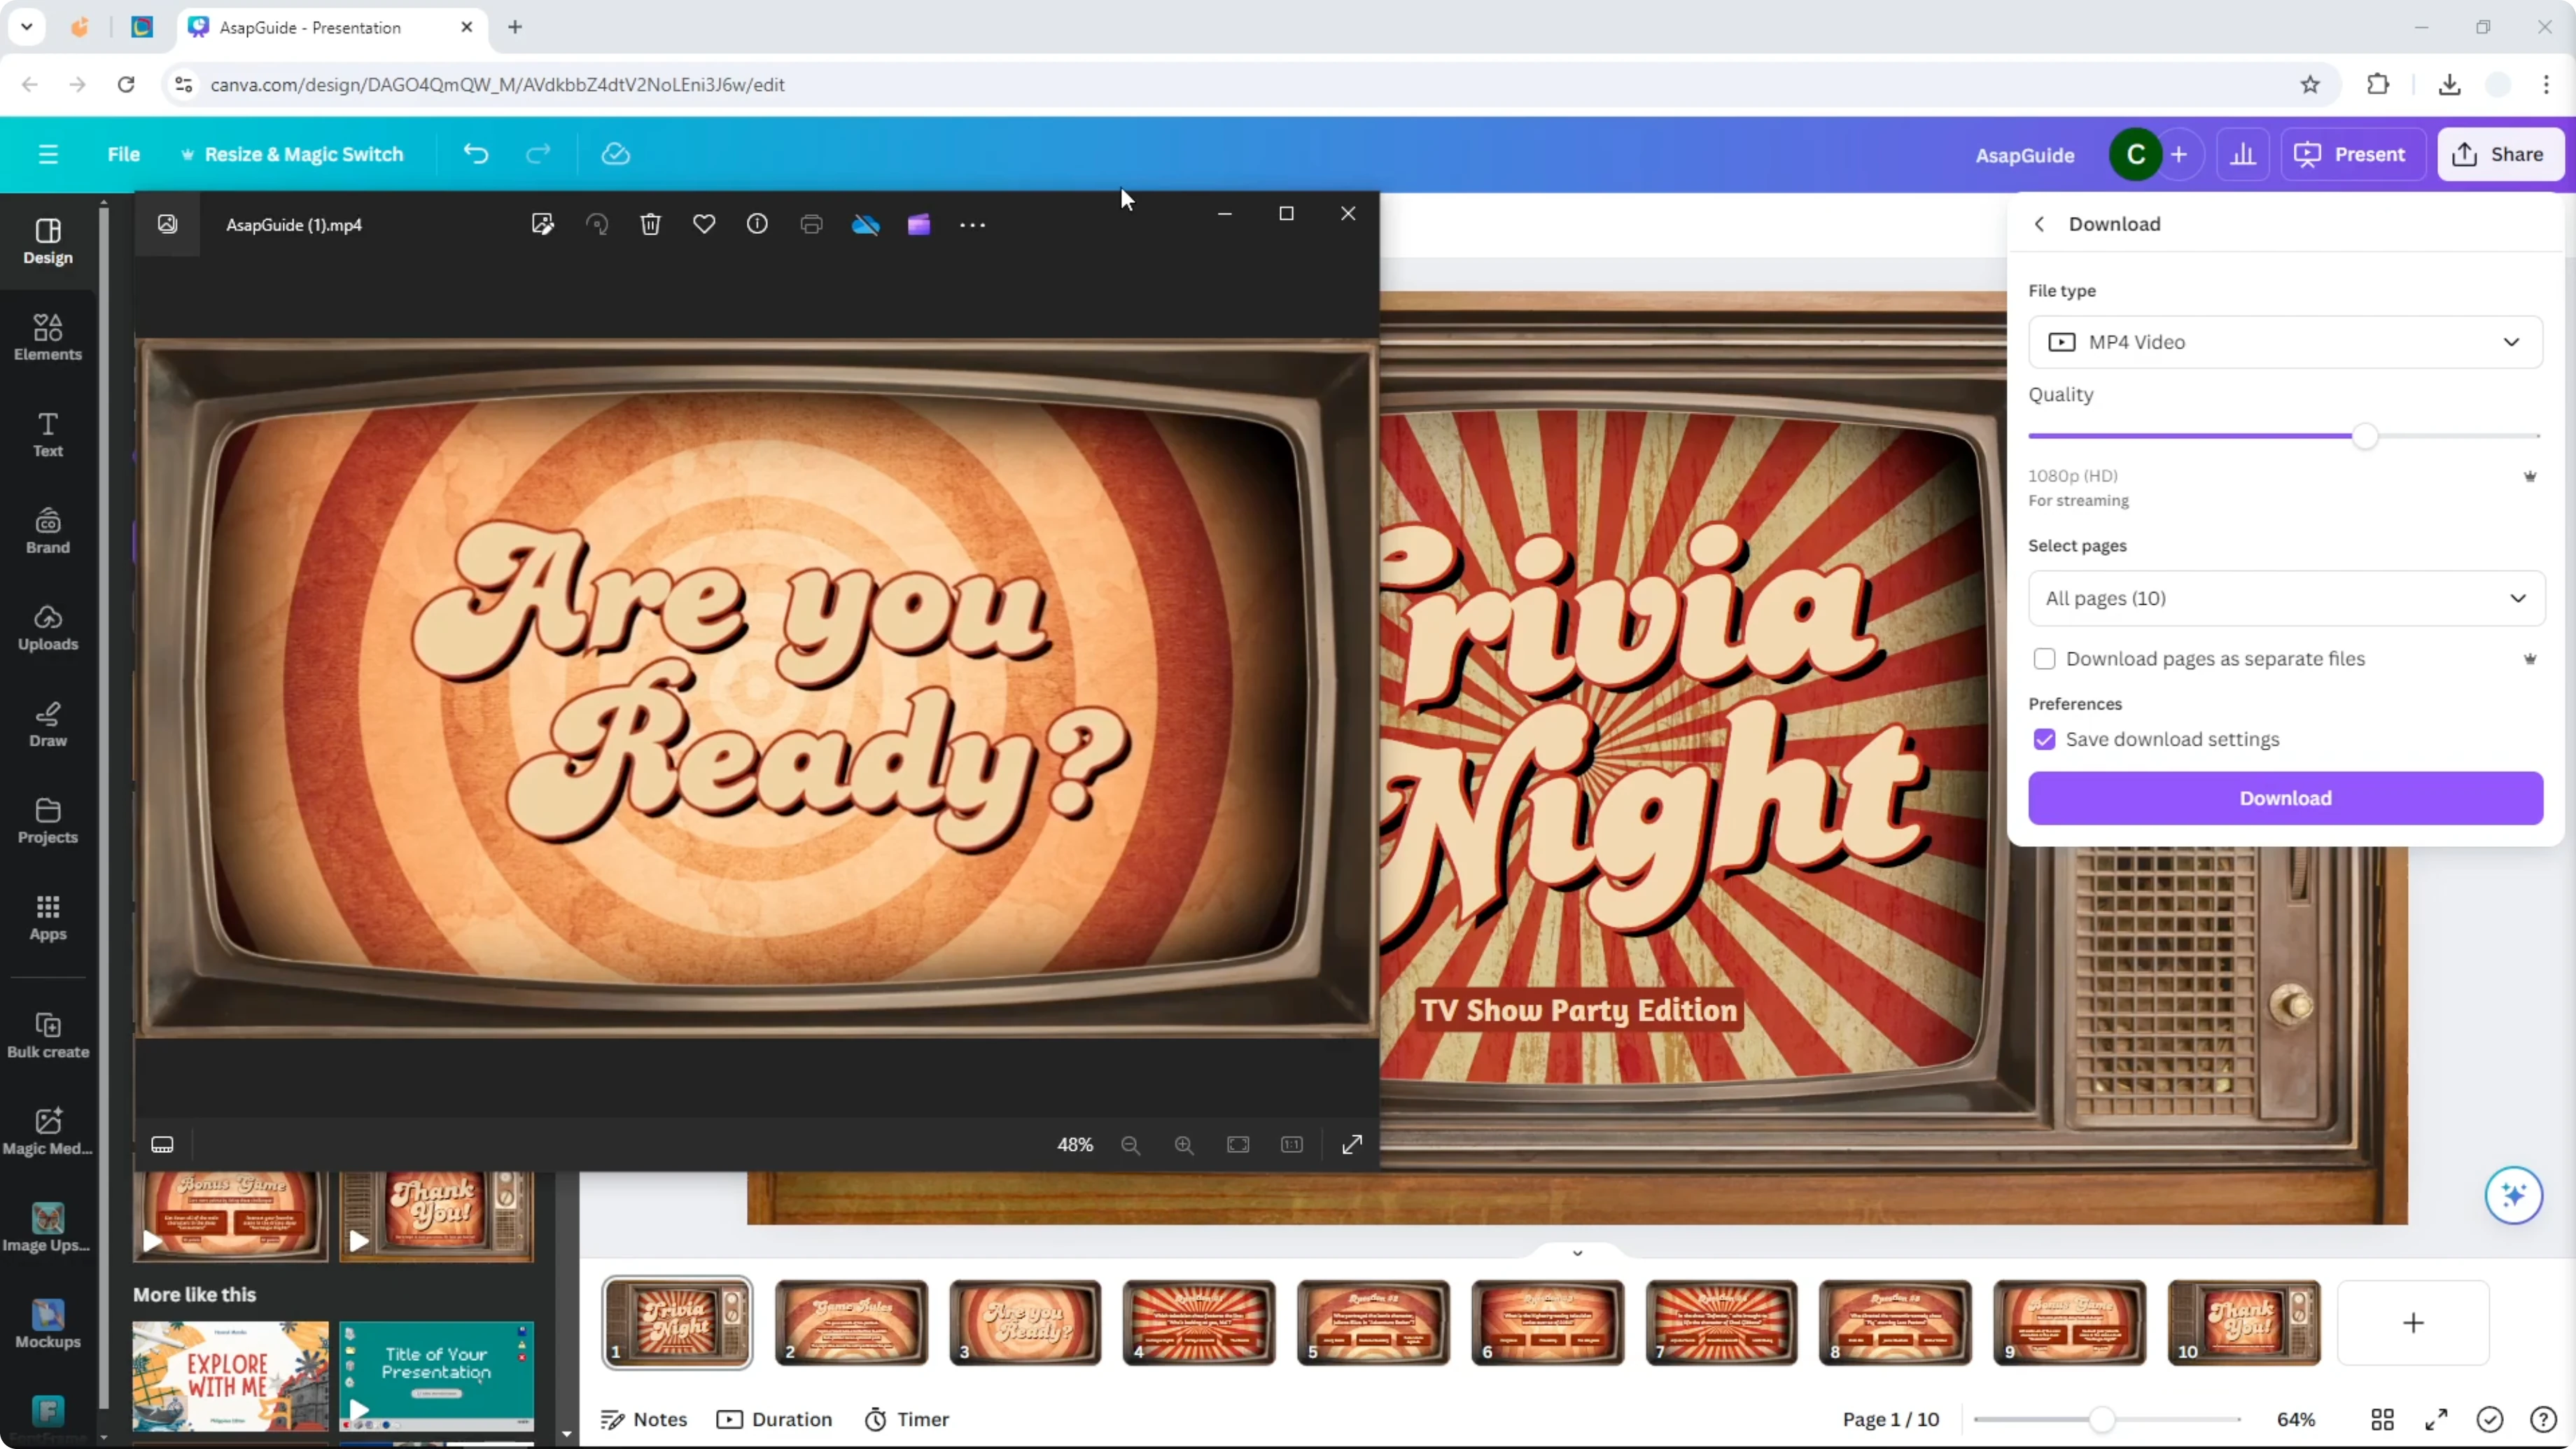Select page 10 Thank You thumbnail
Viewport: 2576px width, 1449px height.
pos(2244,1322)
